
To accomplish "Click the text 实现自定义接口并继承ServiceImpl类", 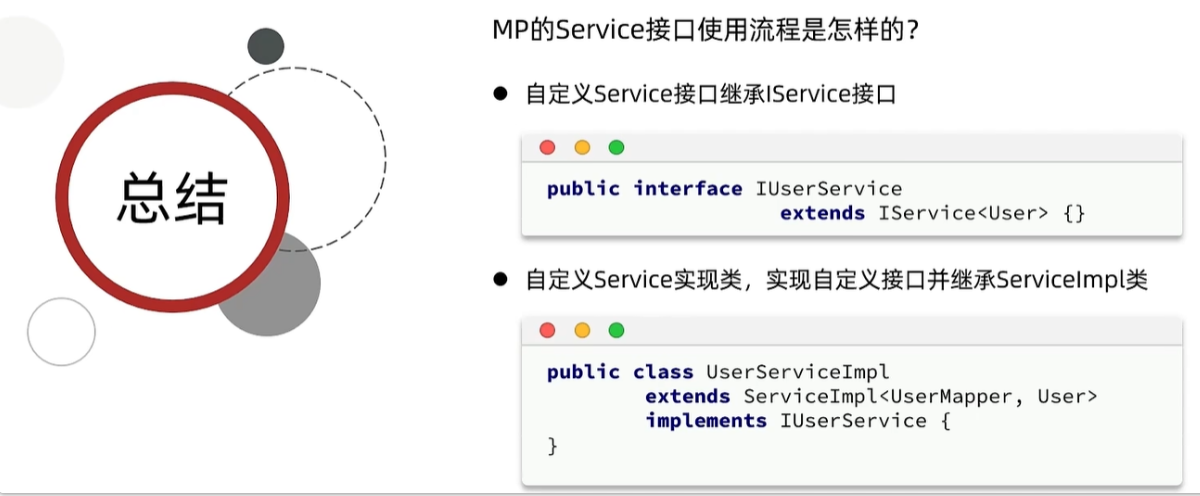I will [955, 281].
